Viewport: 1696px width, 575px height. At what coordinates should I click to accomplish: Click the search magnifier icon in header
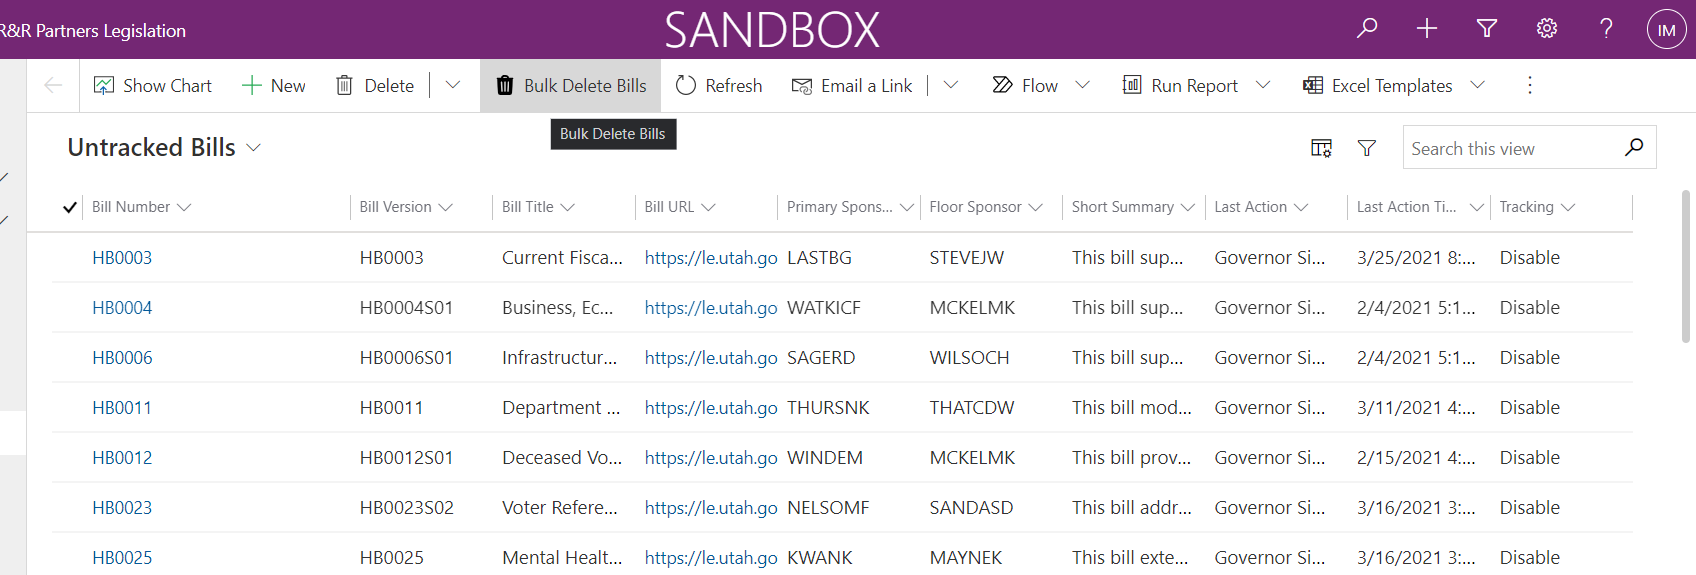click(x=1367, y=29)
